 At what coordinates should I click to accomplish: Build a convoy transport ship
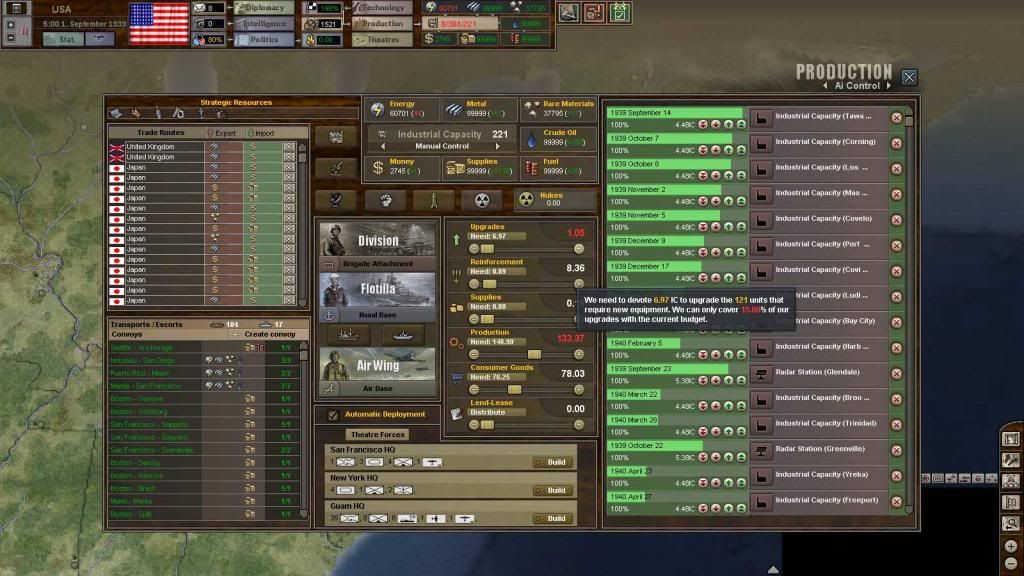[347, 336]
